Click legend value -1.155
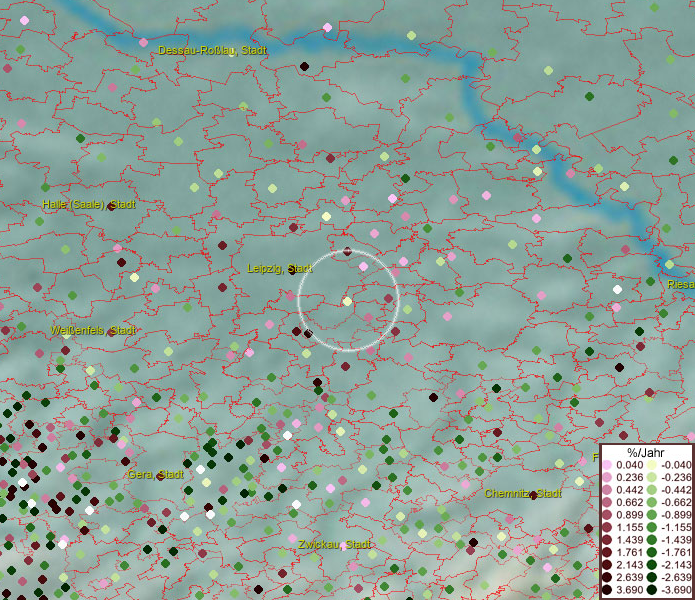The height and width of the screenshot is (600, 695). click(676, 527)
